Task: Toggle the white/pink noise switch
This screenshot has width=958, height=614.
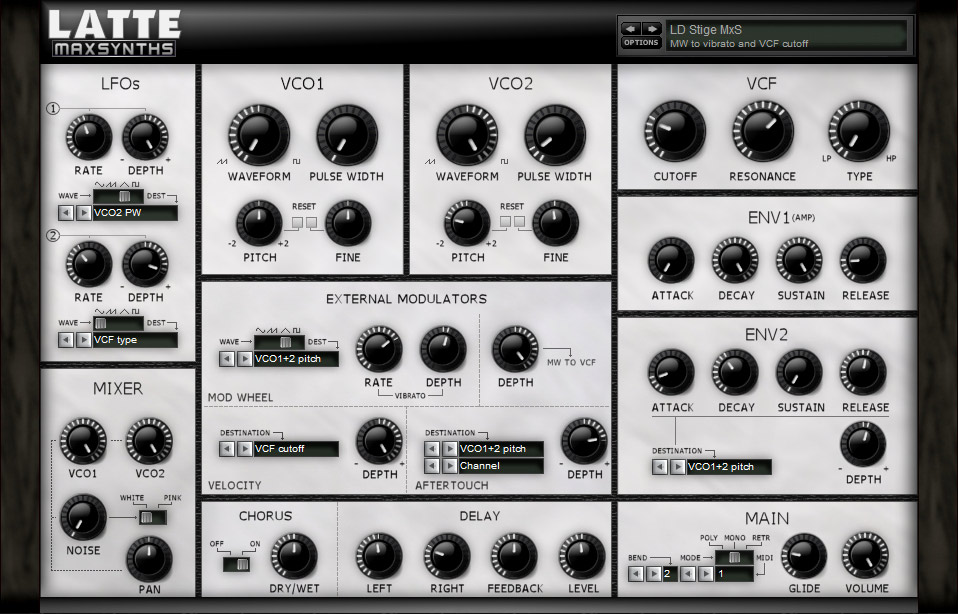Action: coord(152,517)
